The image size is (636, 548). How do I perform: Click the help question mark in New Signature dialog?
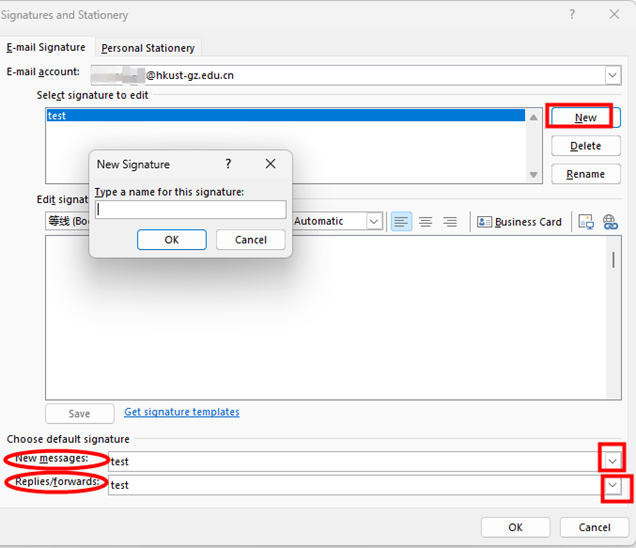point(228,164)
